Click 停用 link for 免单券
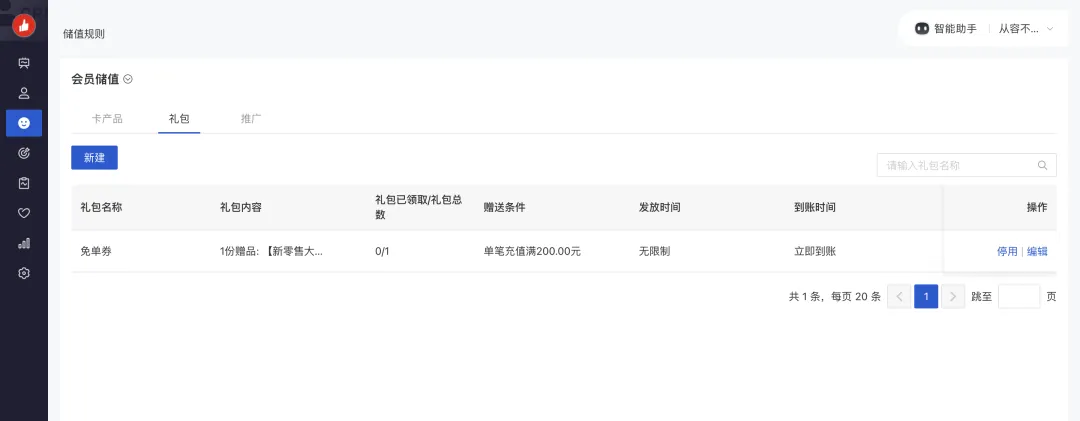 pos(1007,252)
